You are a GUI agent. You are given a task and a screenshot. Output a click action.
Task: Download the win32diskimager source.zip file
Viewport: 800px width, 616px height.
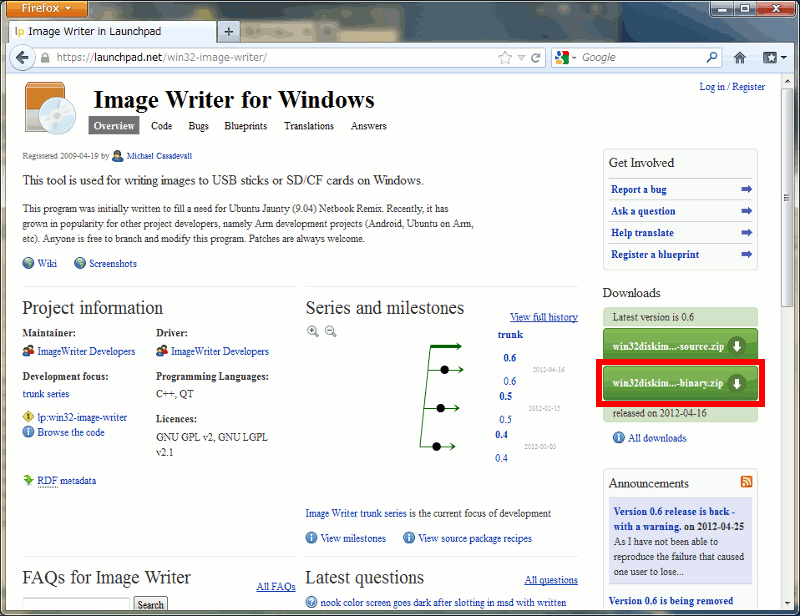coord(678,346)
